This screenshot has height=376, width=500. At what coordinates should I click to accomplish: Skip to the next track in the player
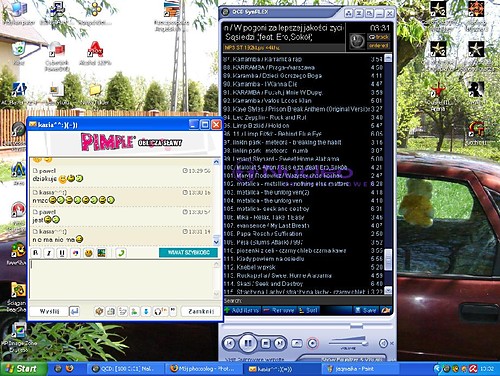pyautogui.click(x=280, y=343)
